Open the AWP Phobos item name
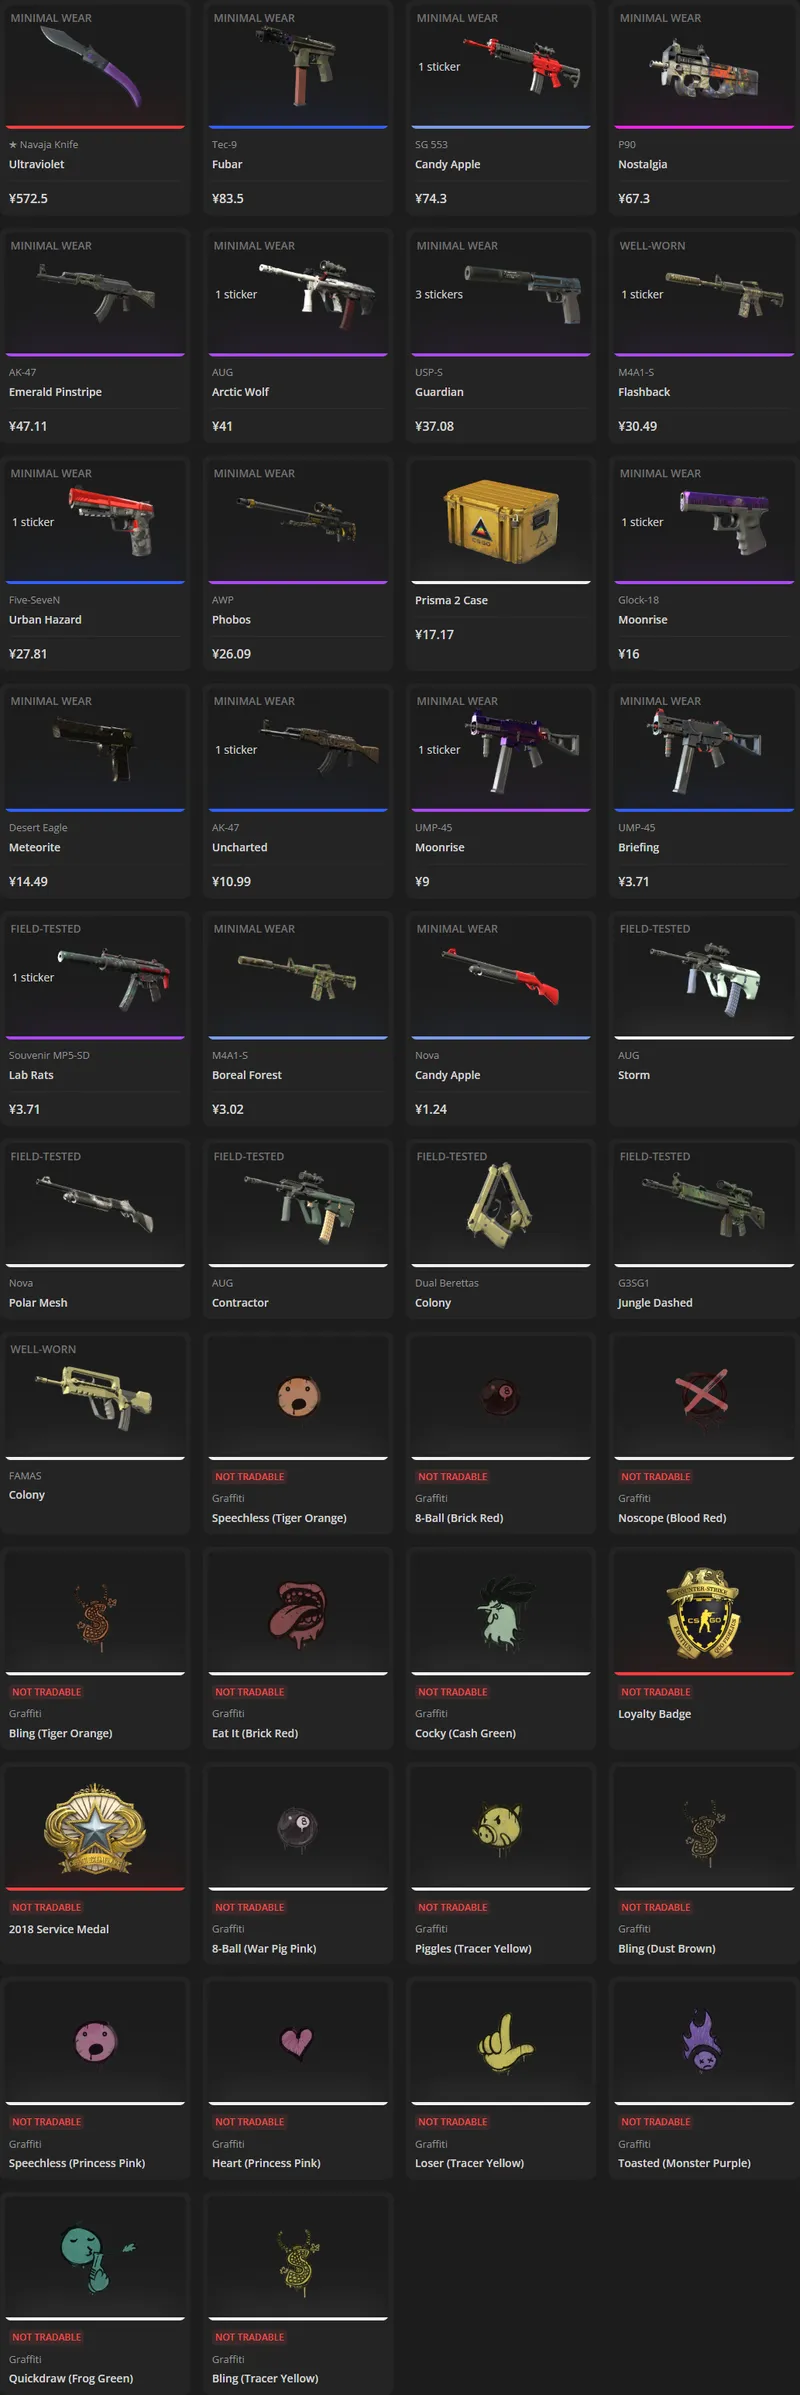 coord(231,620)
